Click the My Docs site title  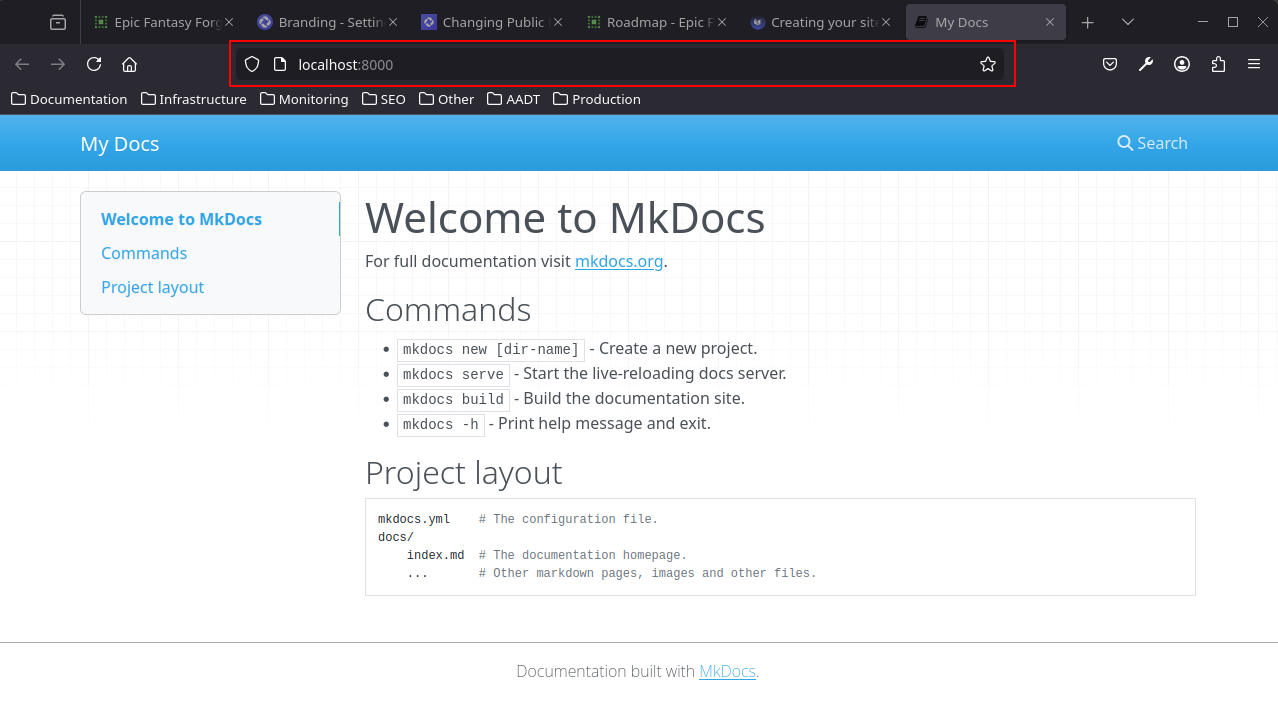point(120,144)
